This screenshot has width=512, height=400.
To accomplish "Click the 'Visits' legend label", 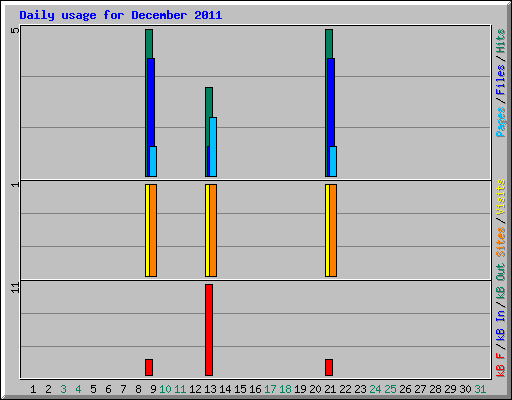I will coord(501,198).
